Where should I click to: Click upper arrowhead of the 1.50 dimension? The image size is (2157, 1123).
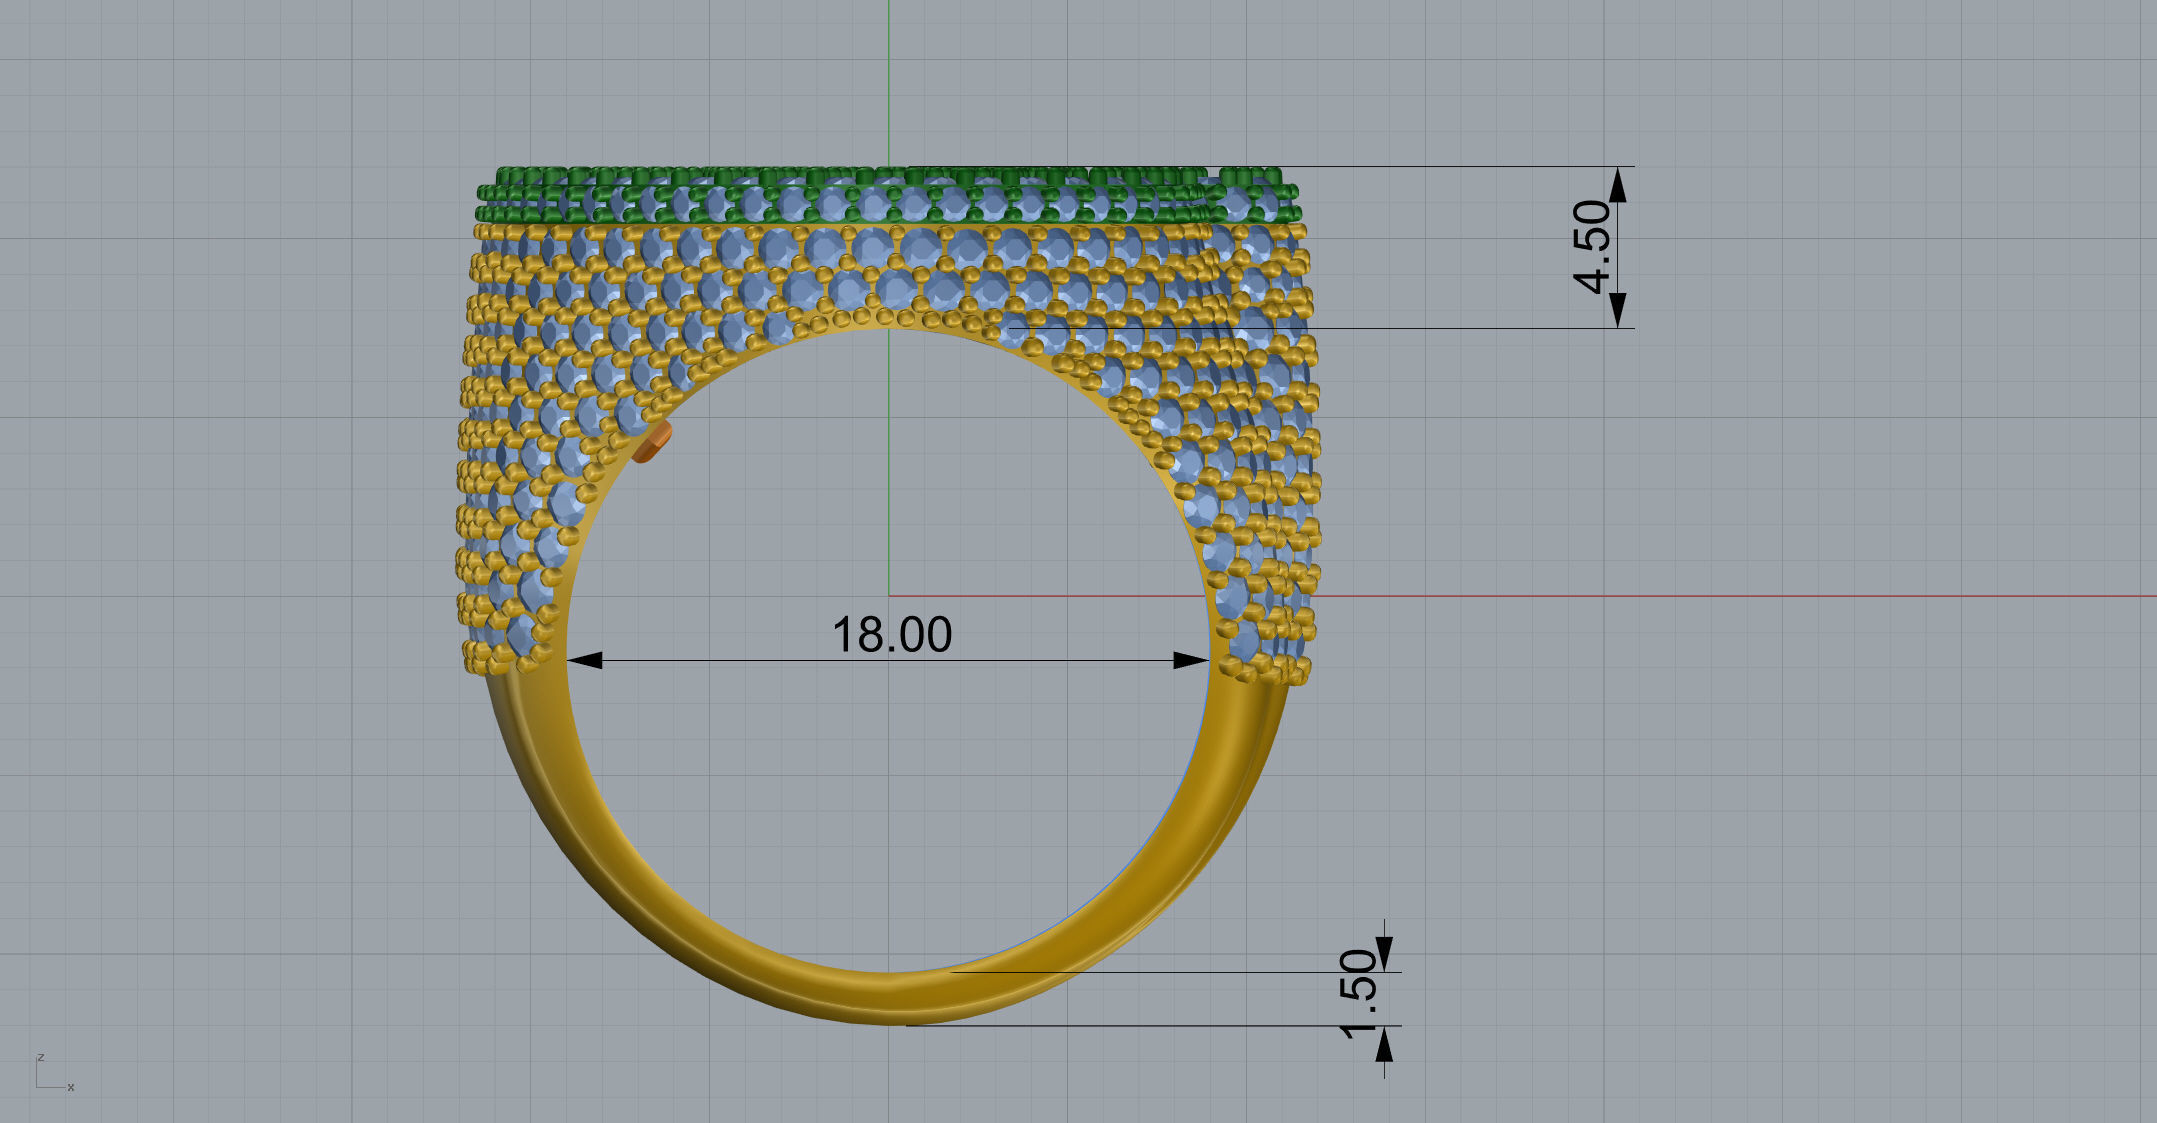(x=1384, y=952)
